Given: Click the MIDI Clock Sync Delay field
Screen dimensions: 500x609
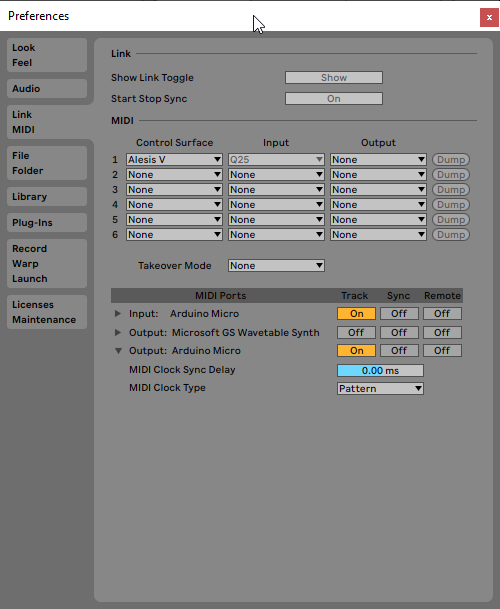Looking at the screenshot, I should click(380, 371).
